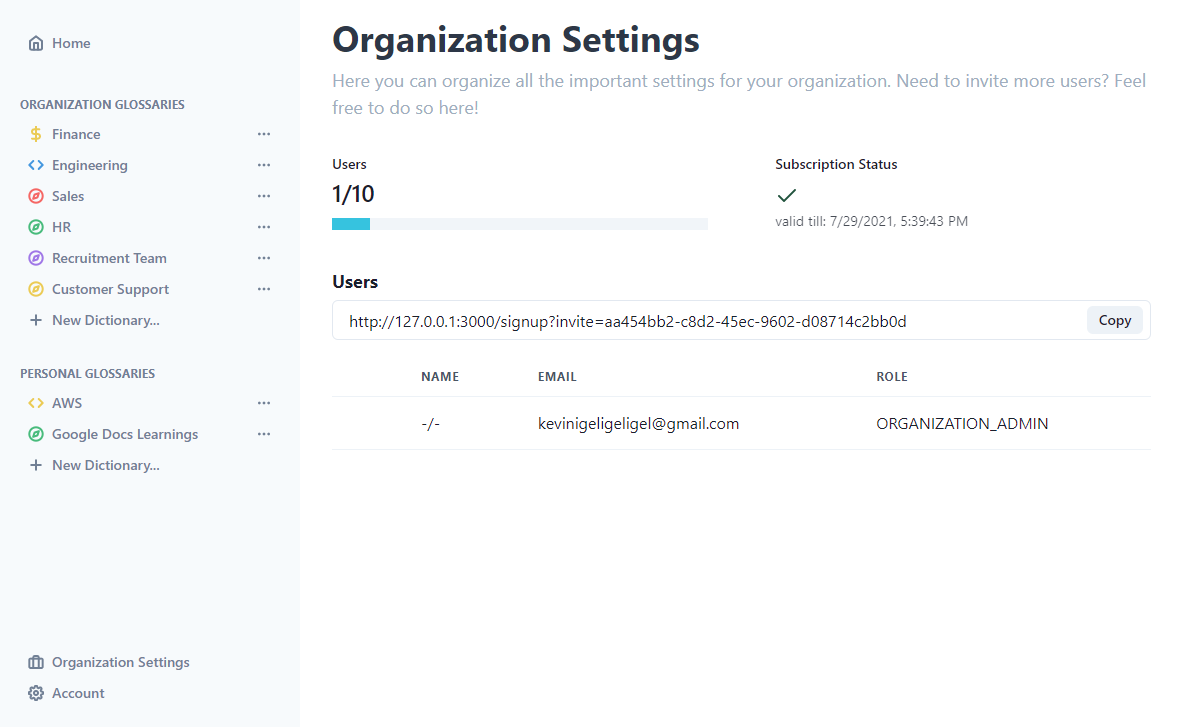The height and width of the screenshot is (727, 1183).
Task: Expand Google Docs Learnings options menu
Action: pos(264,434)
